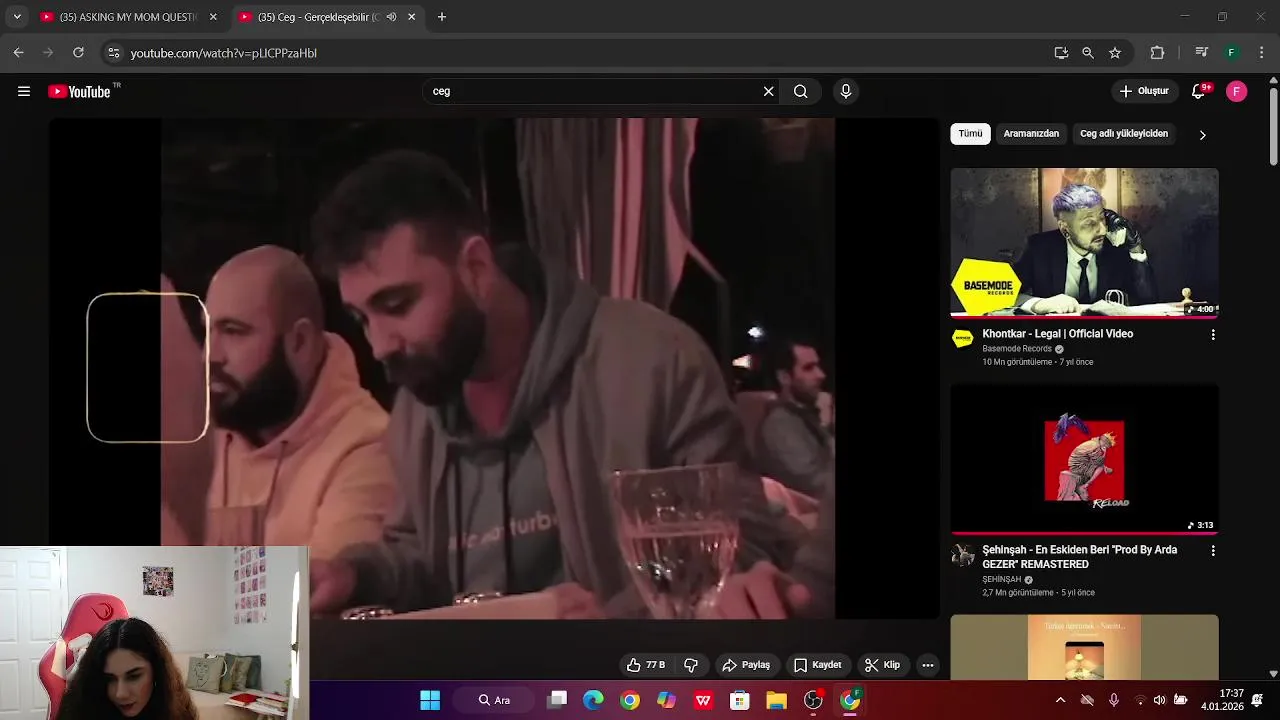Open Basemode Records channel name
1280x720 pixels.
(1017, 349)
